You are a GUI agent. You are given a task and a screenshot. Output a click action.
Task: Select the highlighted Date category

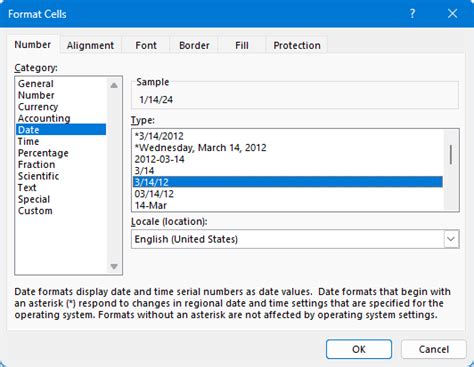[x=61, y=130]
